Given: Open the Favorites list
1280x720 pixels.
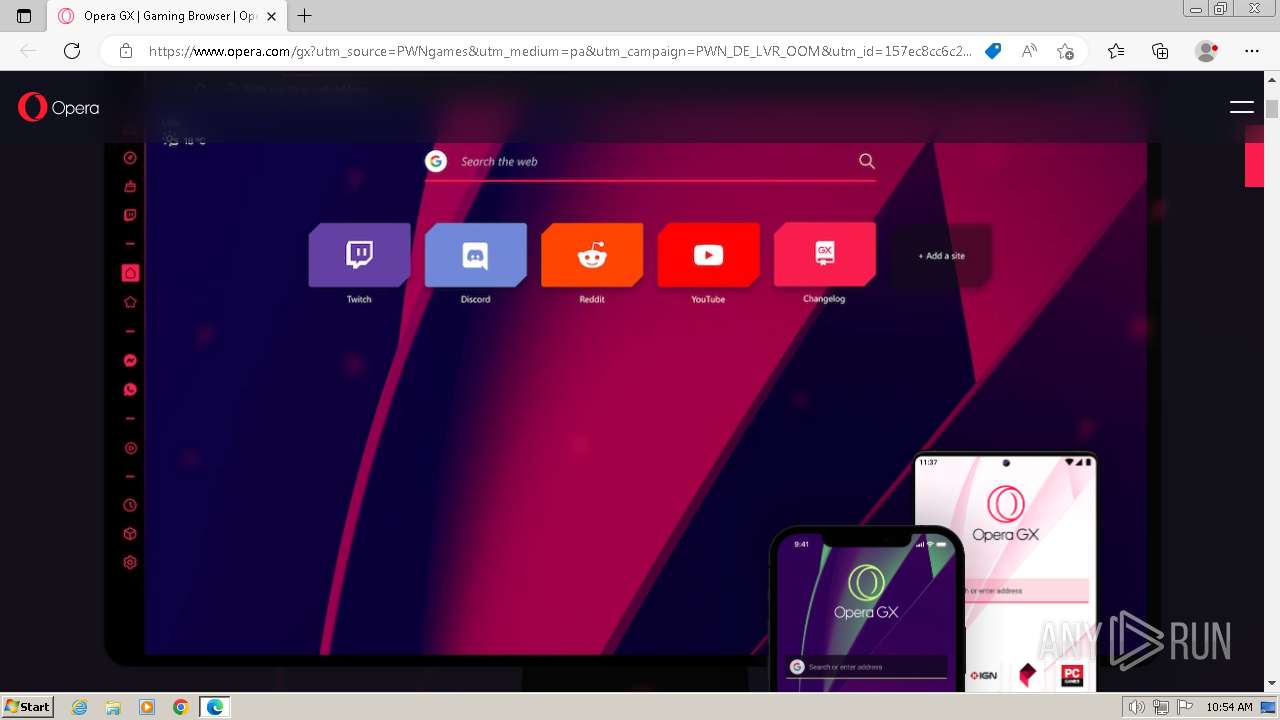Looking at the screenshot, I should (x=1116, y=51).
